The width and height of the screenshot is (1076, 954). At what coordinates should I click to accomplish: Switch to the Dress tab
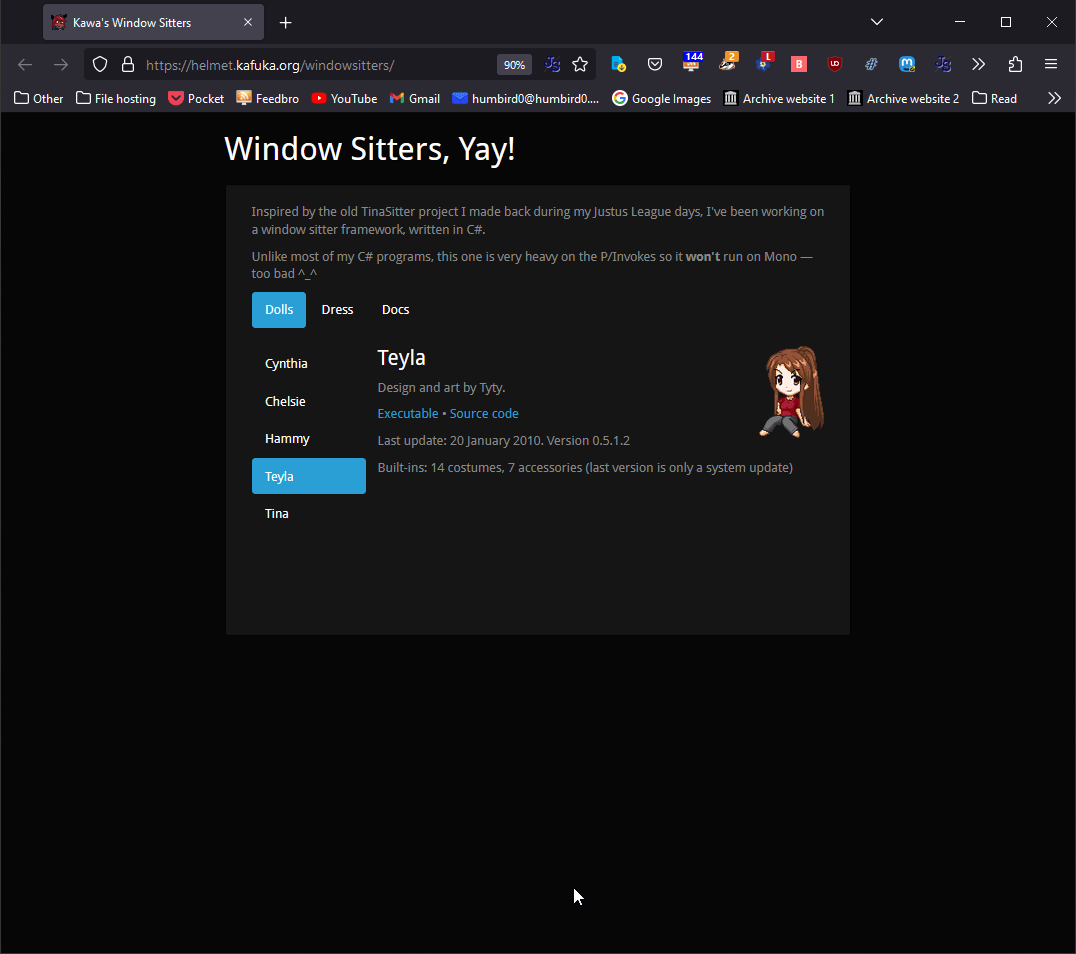[x=337, y=310]
